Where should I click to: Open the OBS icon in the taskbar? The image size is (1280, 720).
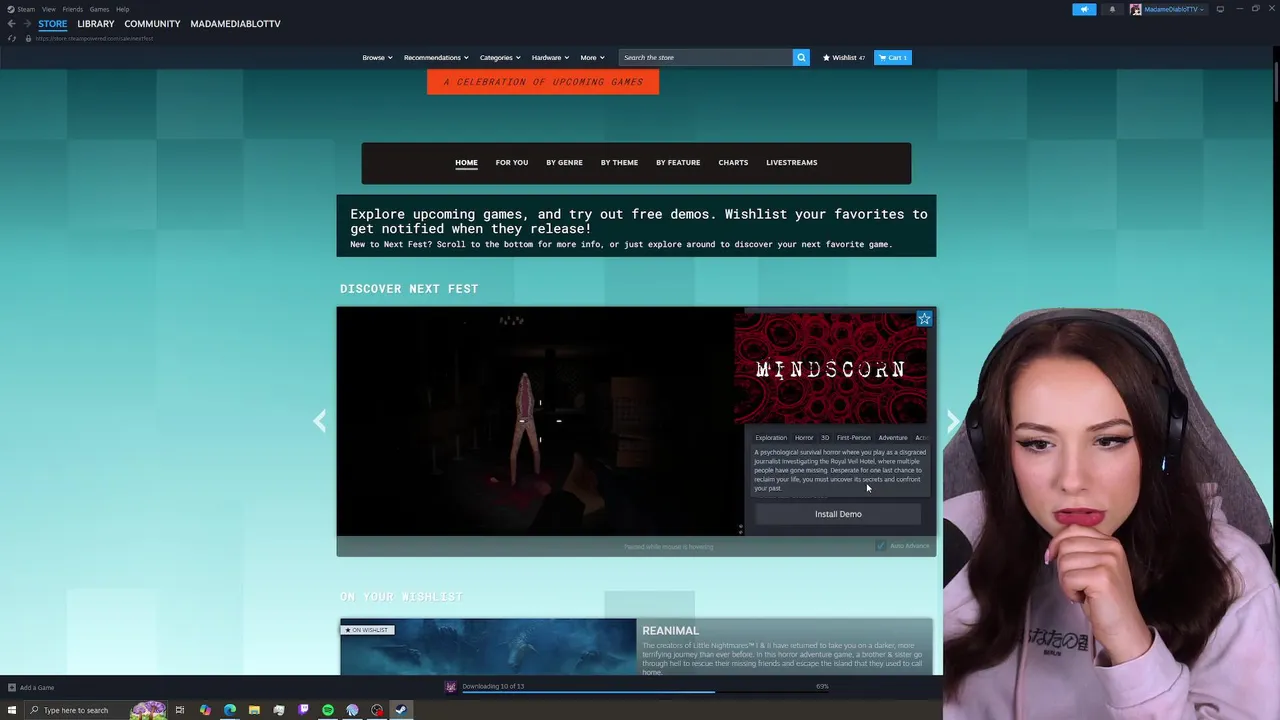click(377, 710)
